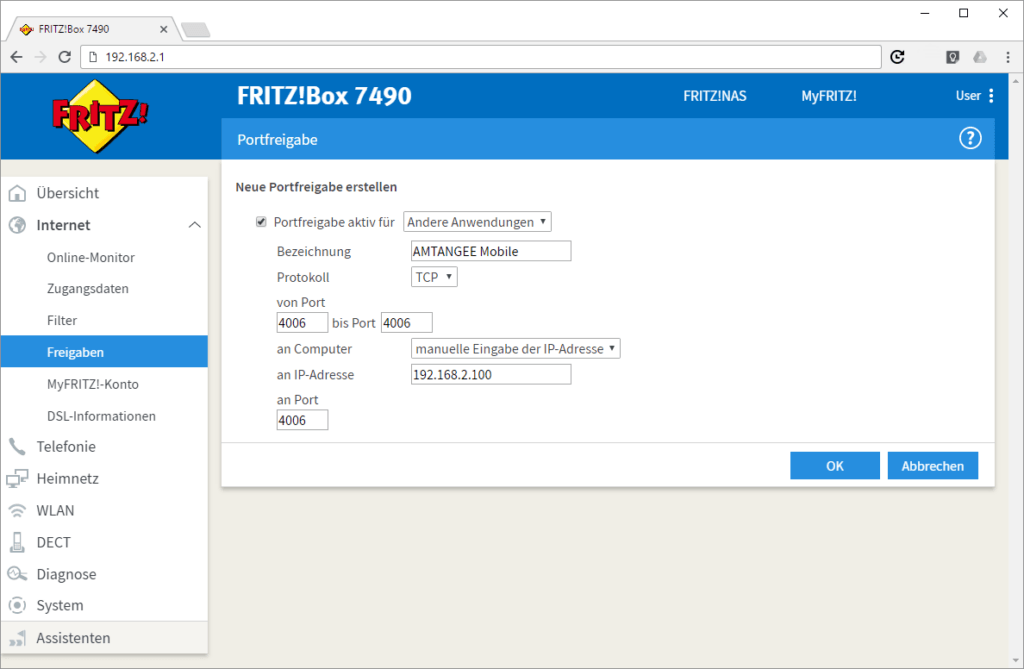Click the help question mark icon
Image resolution: width=1024 pixels, height=669 pixels.
(x=970, y=139)
